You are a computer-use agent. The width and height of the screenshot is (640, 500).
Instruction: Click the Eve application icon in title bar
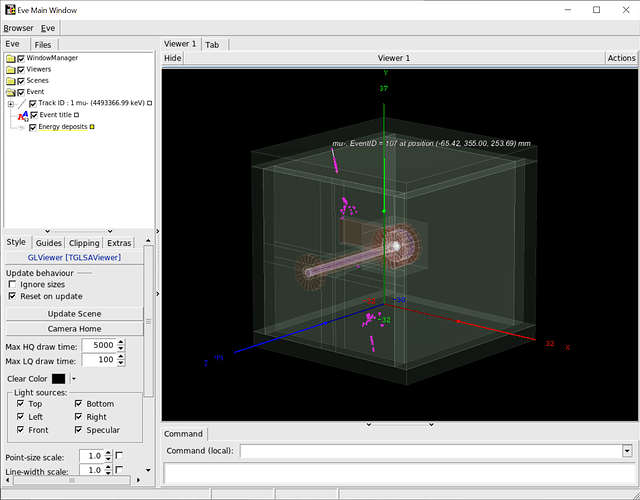(x=10, y=10)
